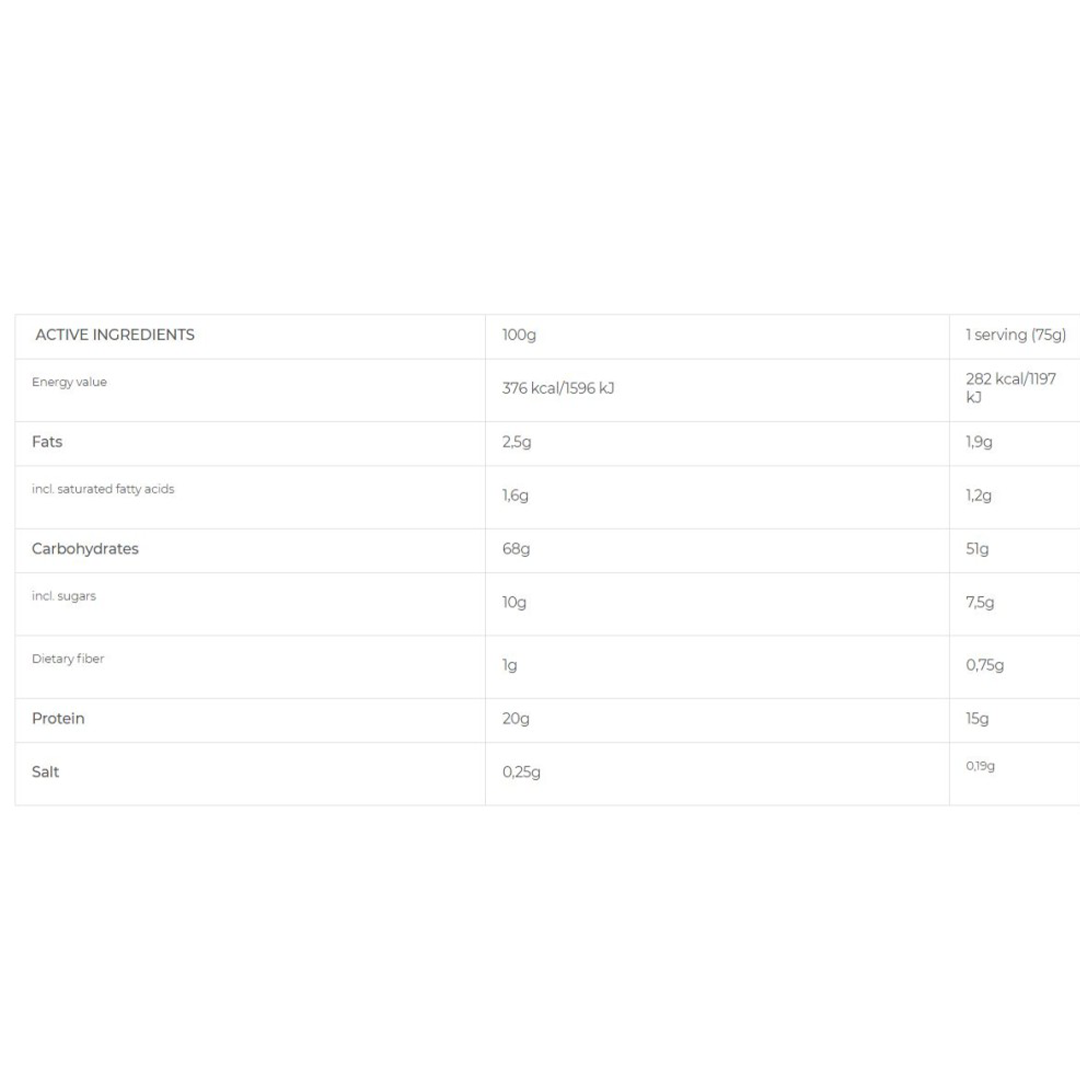This screenshot has width=1080, height=1080.
Task: Click the Carbohydrates row label
Action: pos(85,549)
